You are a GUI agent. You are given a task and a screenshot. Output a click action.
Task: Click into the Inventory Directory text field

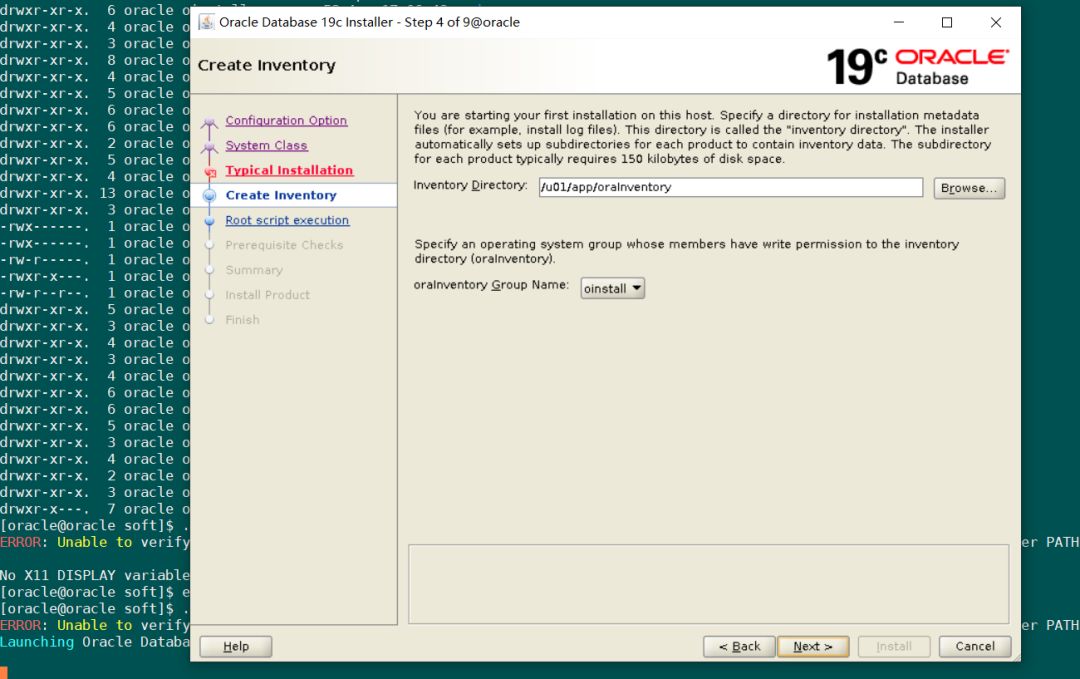point(730,187)
